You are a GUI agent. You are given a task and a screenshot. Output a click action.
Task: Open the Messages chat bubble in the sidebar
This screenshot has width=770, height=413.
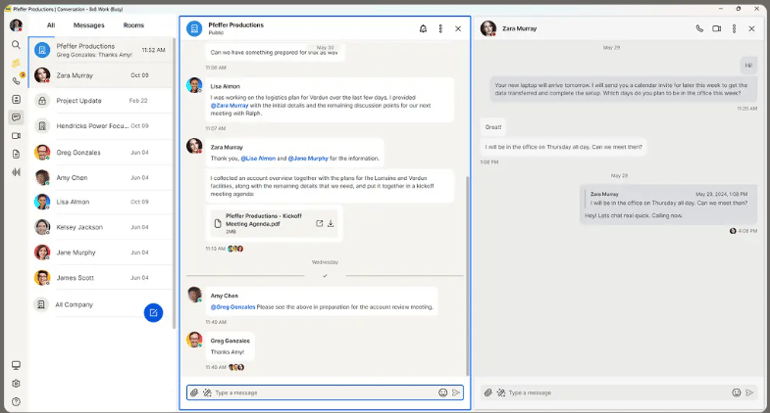tap(16, 117)
